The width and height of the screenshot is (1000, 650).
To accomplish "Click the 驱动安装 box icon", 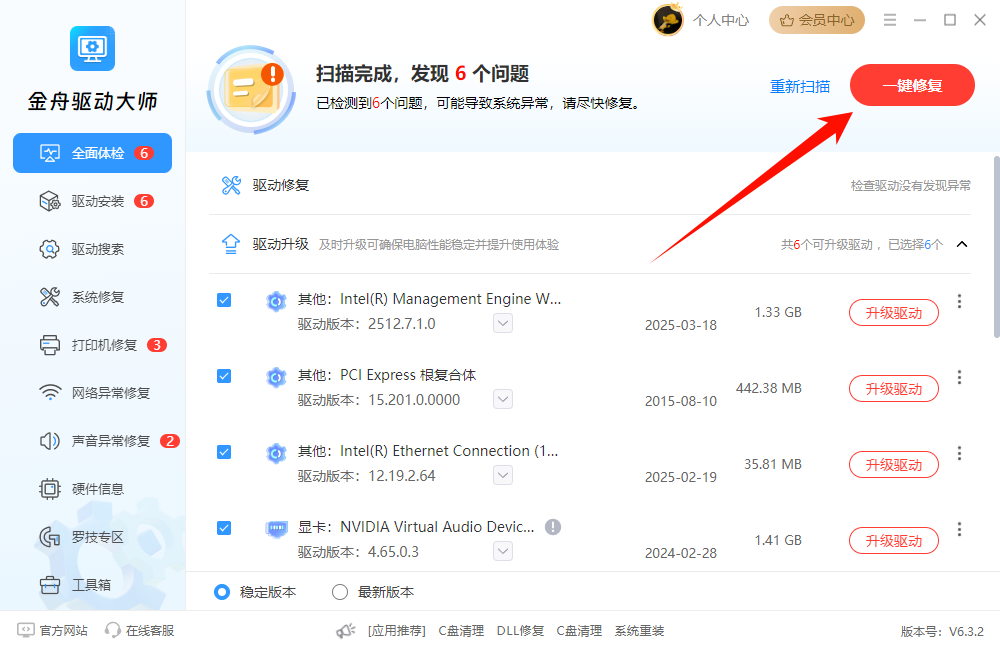I will click(x=50, y=202).
